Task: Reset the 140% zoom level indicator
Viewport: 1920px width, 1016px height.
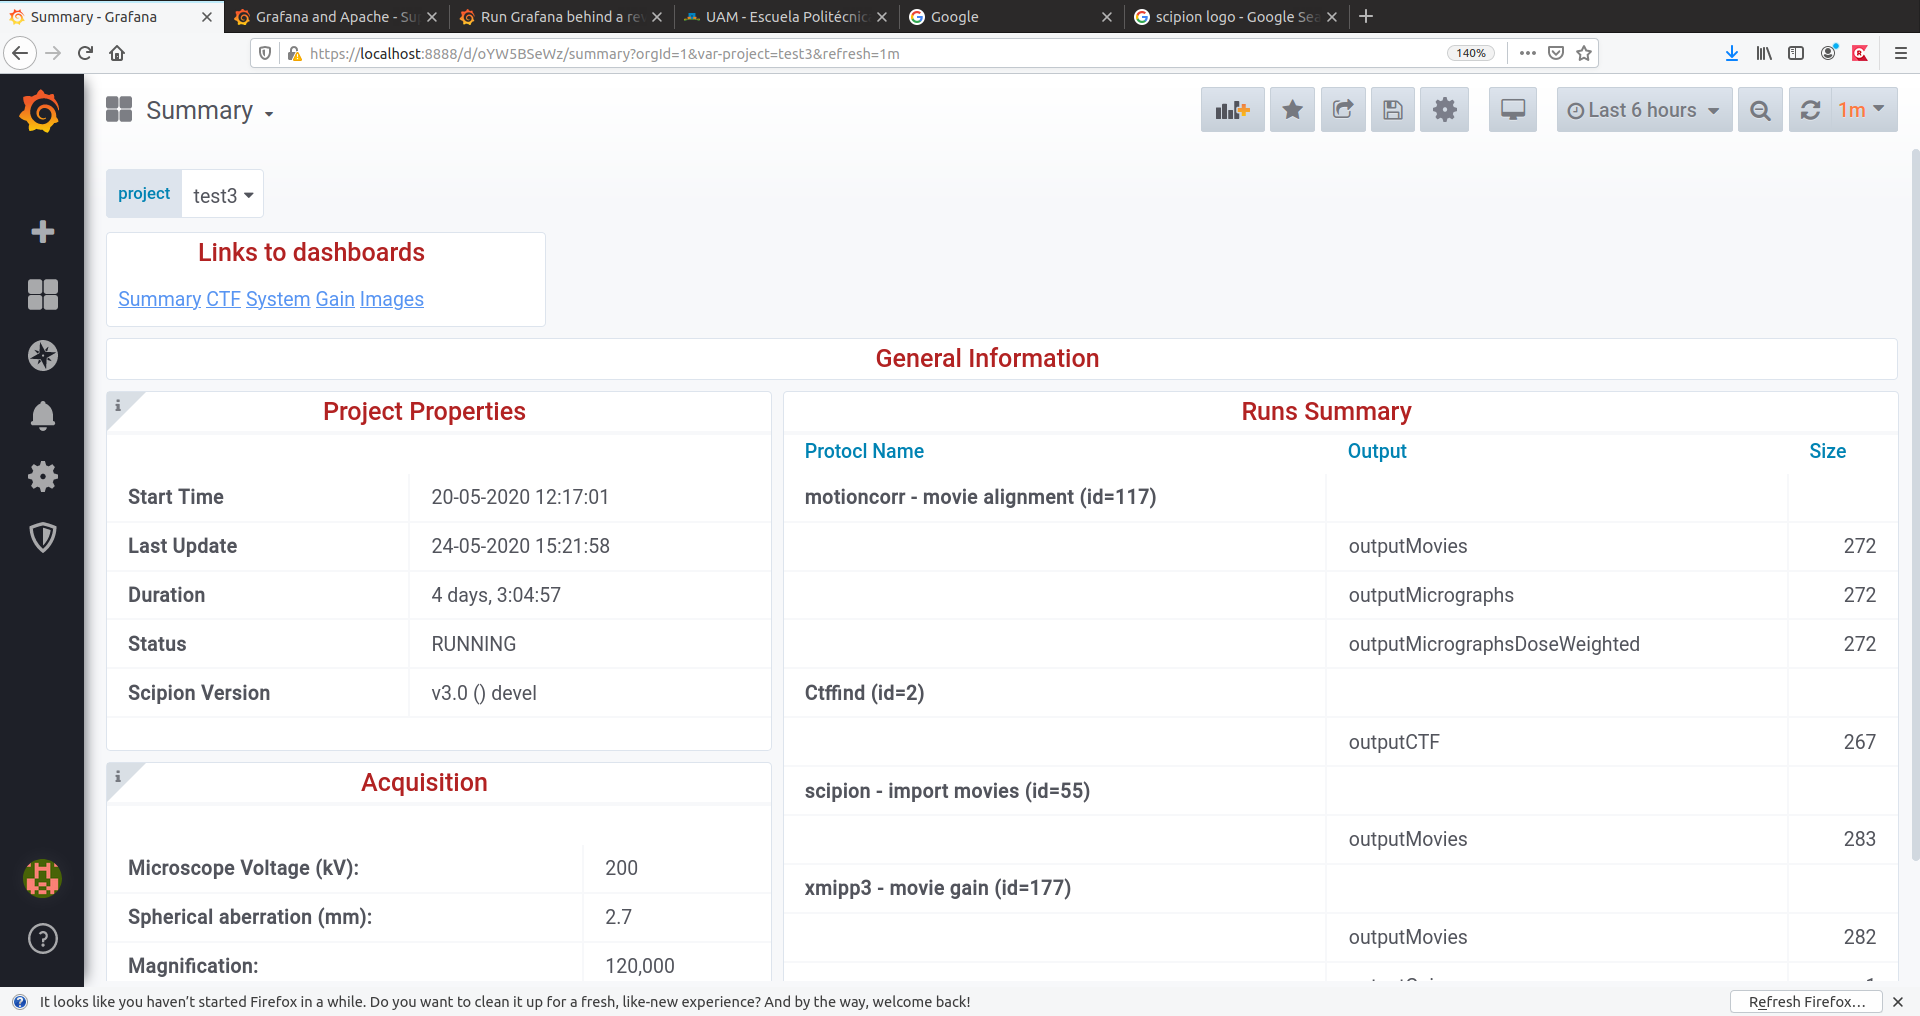Action: coord(1471,53)
